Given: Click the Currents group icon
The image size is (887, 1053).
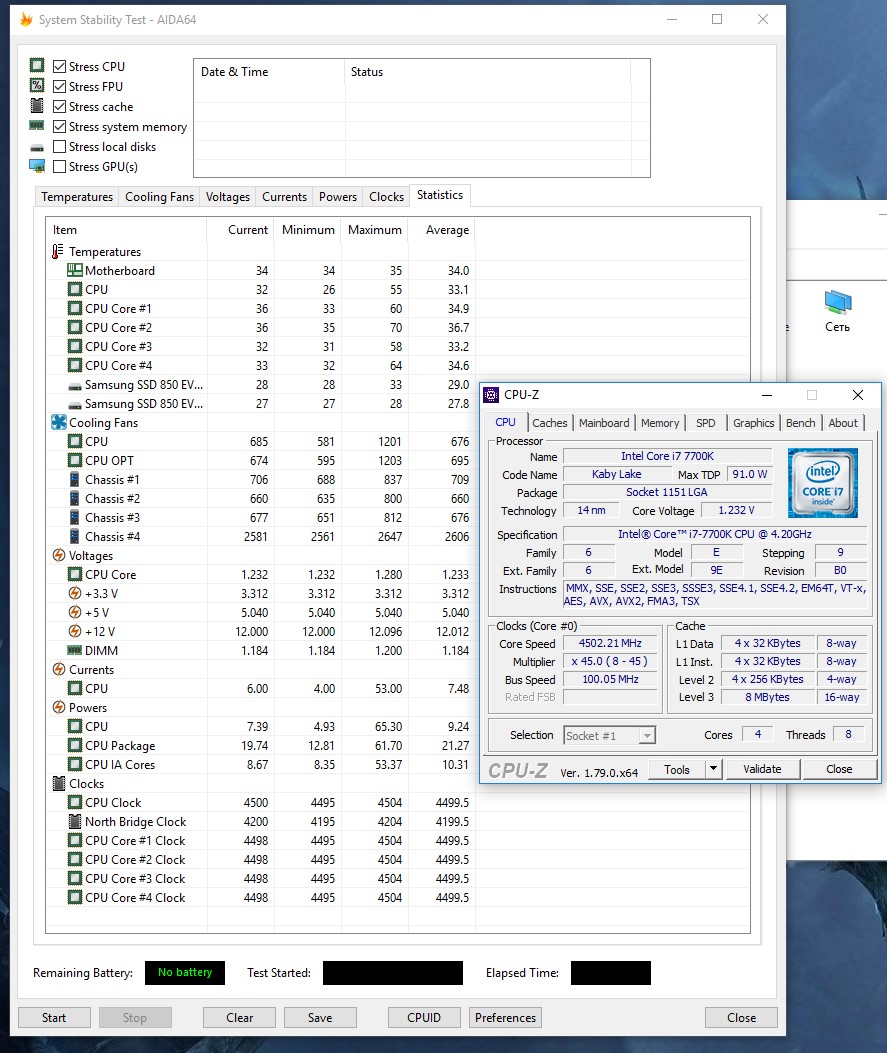Looking at the screenshot, I should tap(58, 670).
